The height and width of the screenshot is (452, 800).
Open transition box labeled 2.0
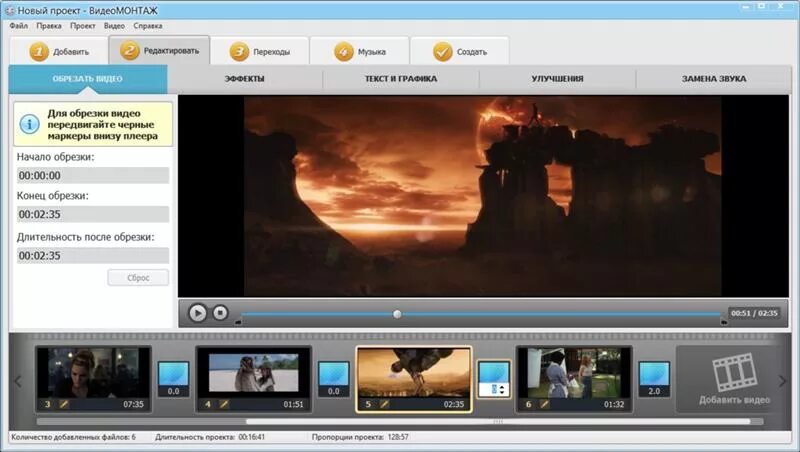[x=654, y=379]
